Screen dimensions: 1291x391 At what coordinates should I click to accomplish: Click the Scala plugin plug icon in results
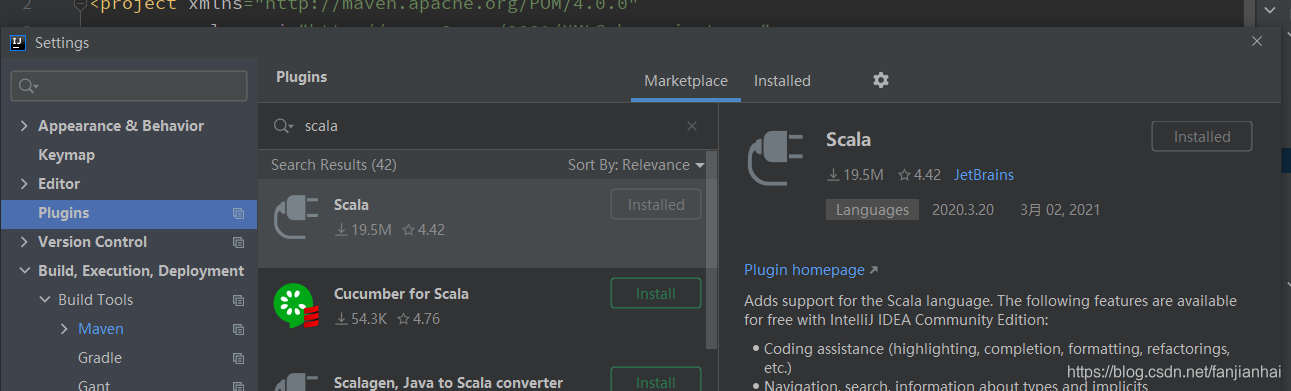coord(296,217)
